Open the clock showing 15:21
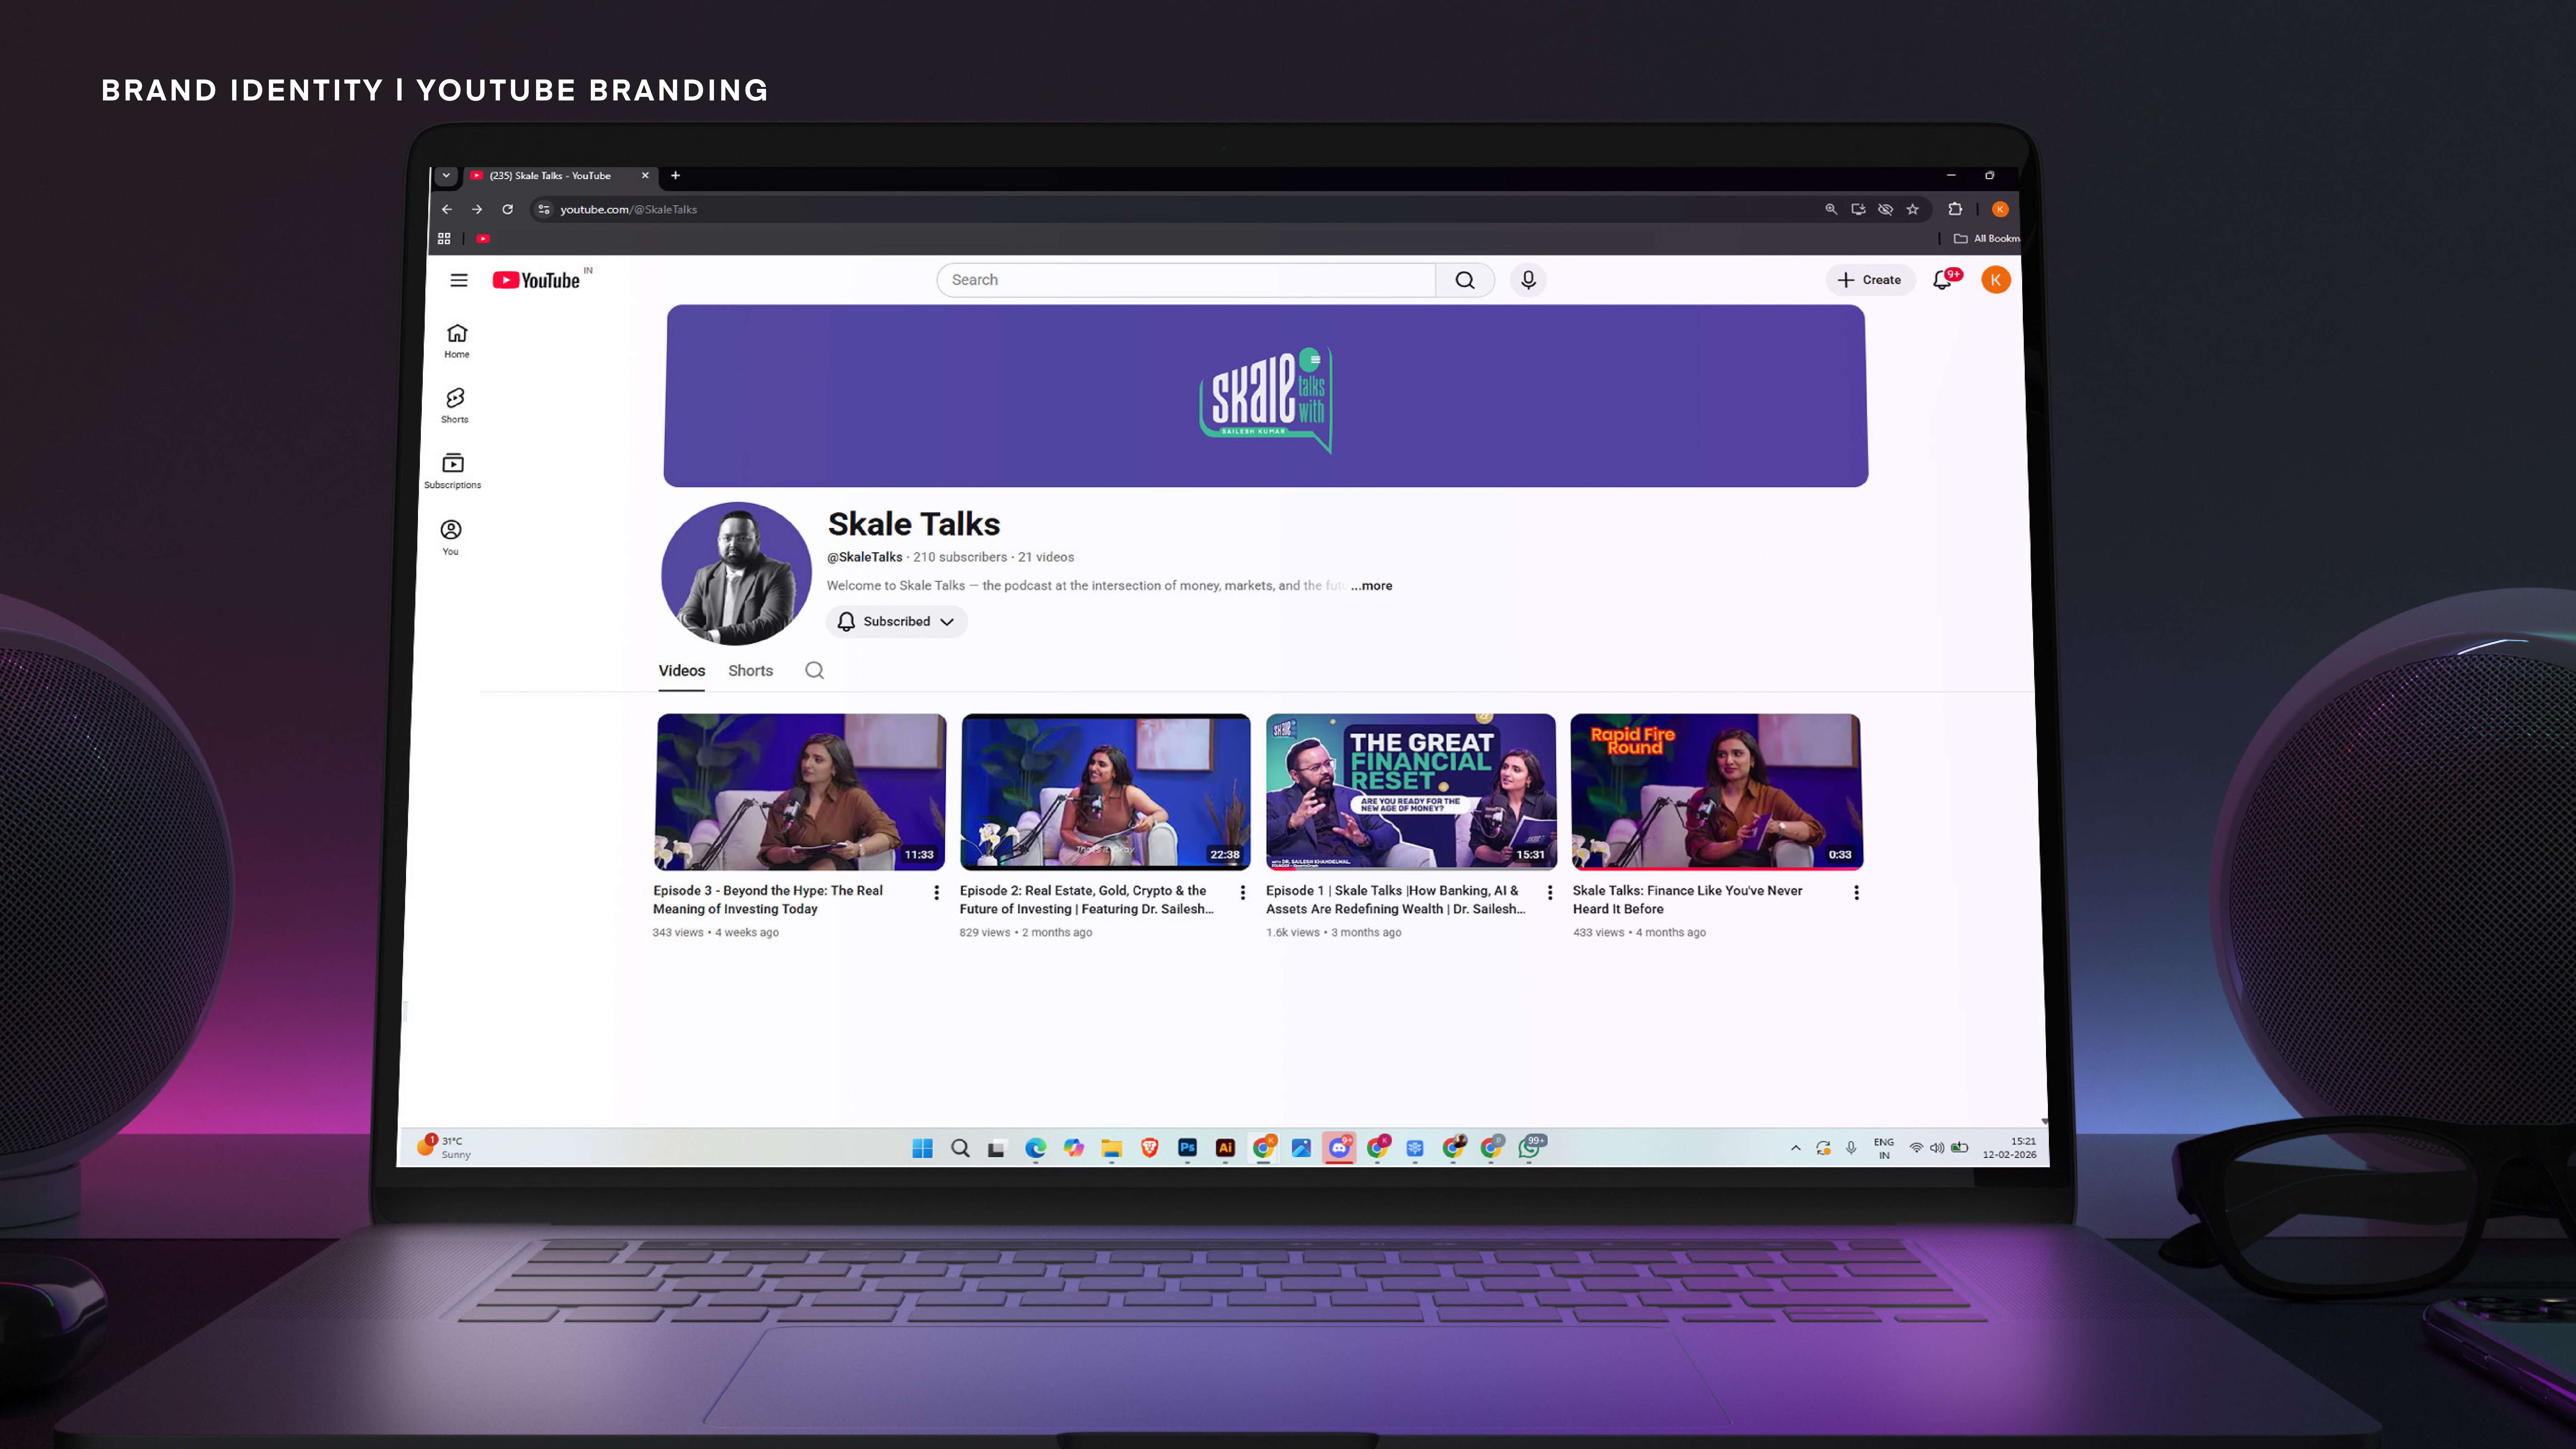The height and width of the screenshot is (1449, 2576). click(x=2010, y=1148)
